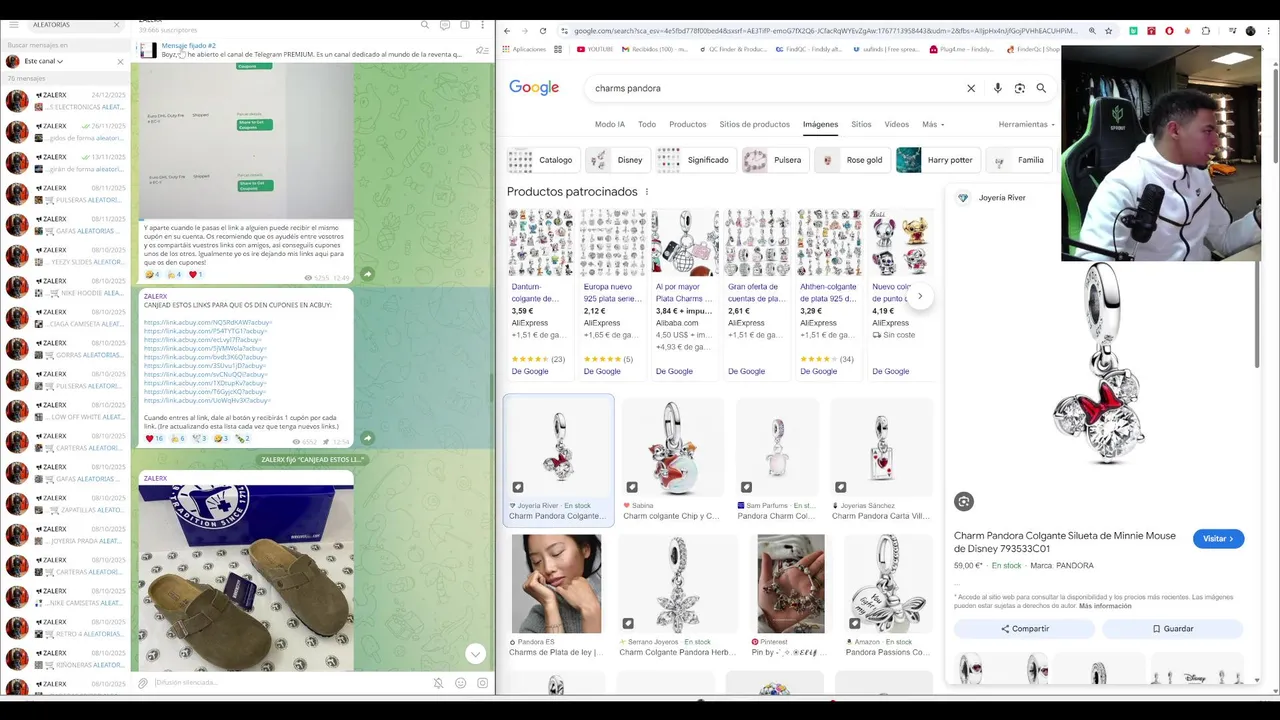Toggle channel notifications bell icon
The image size is (1280, 720).
point(438,683)
